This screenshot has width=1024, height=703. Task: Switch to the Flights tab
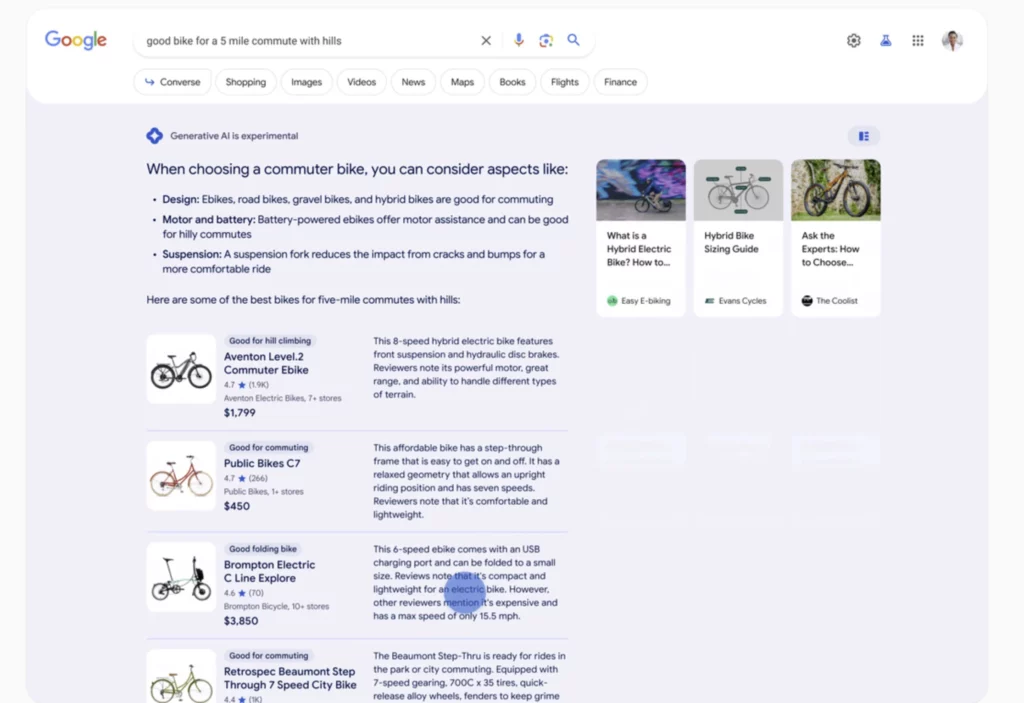[x=564, y=82]
